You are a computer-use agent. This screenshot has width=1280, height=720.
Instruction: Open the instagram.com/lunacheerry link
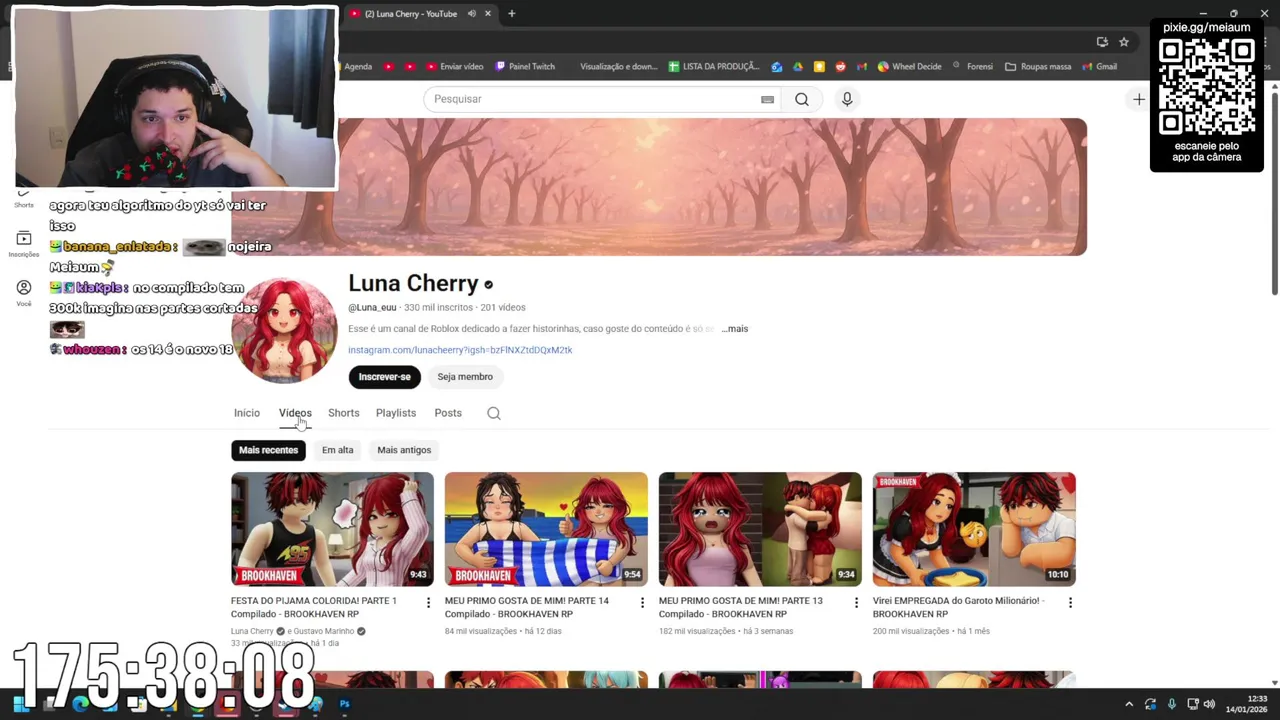pyautogui.click(x=460, y=350)
